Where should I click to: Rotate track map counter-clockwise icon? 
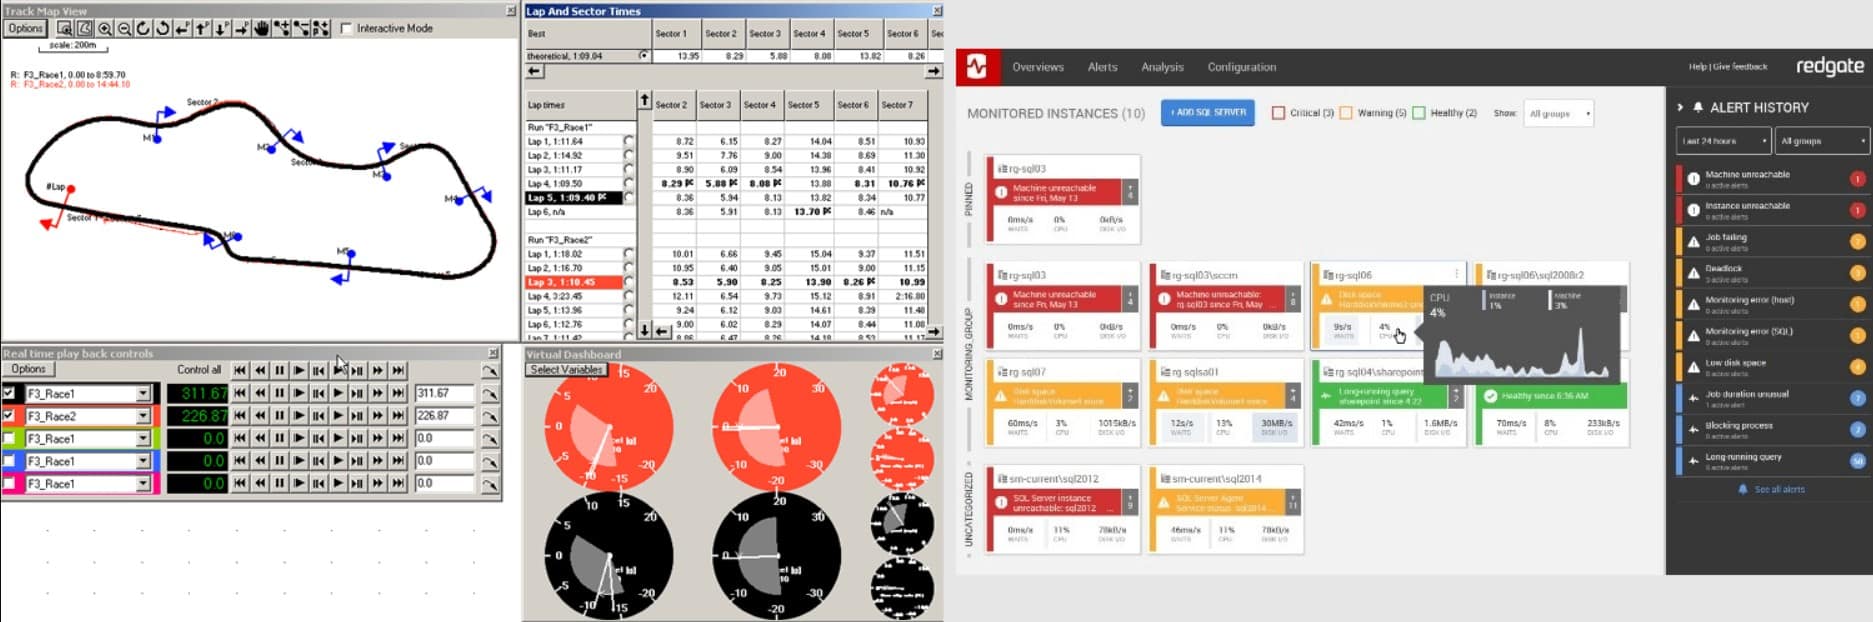tap(163, 29)
